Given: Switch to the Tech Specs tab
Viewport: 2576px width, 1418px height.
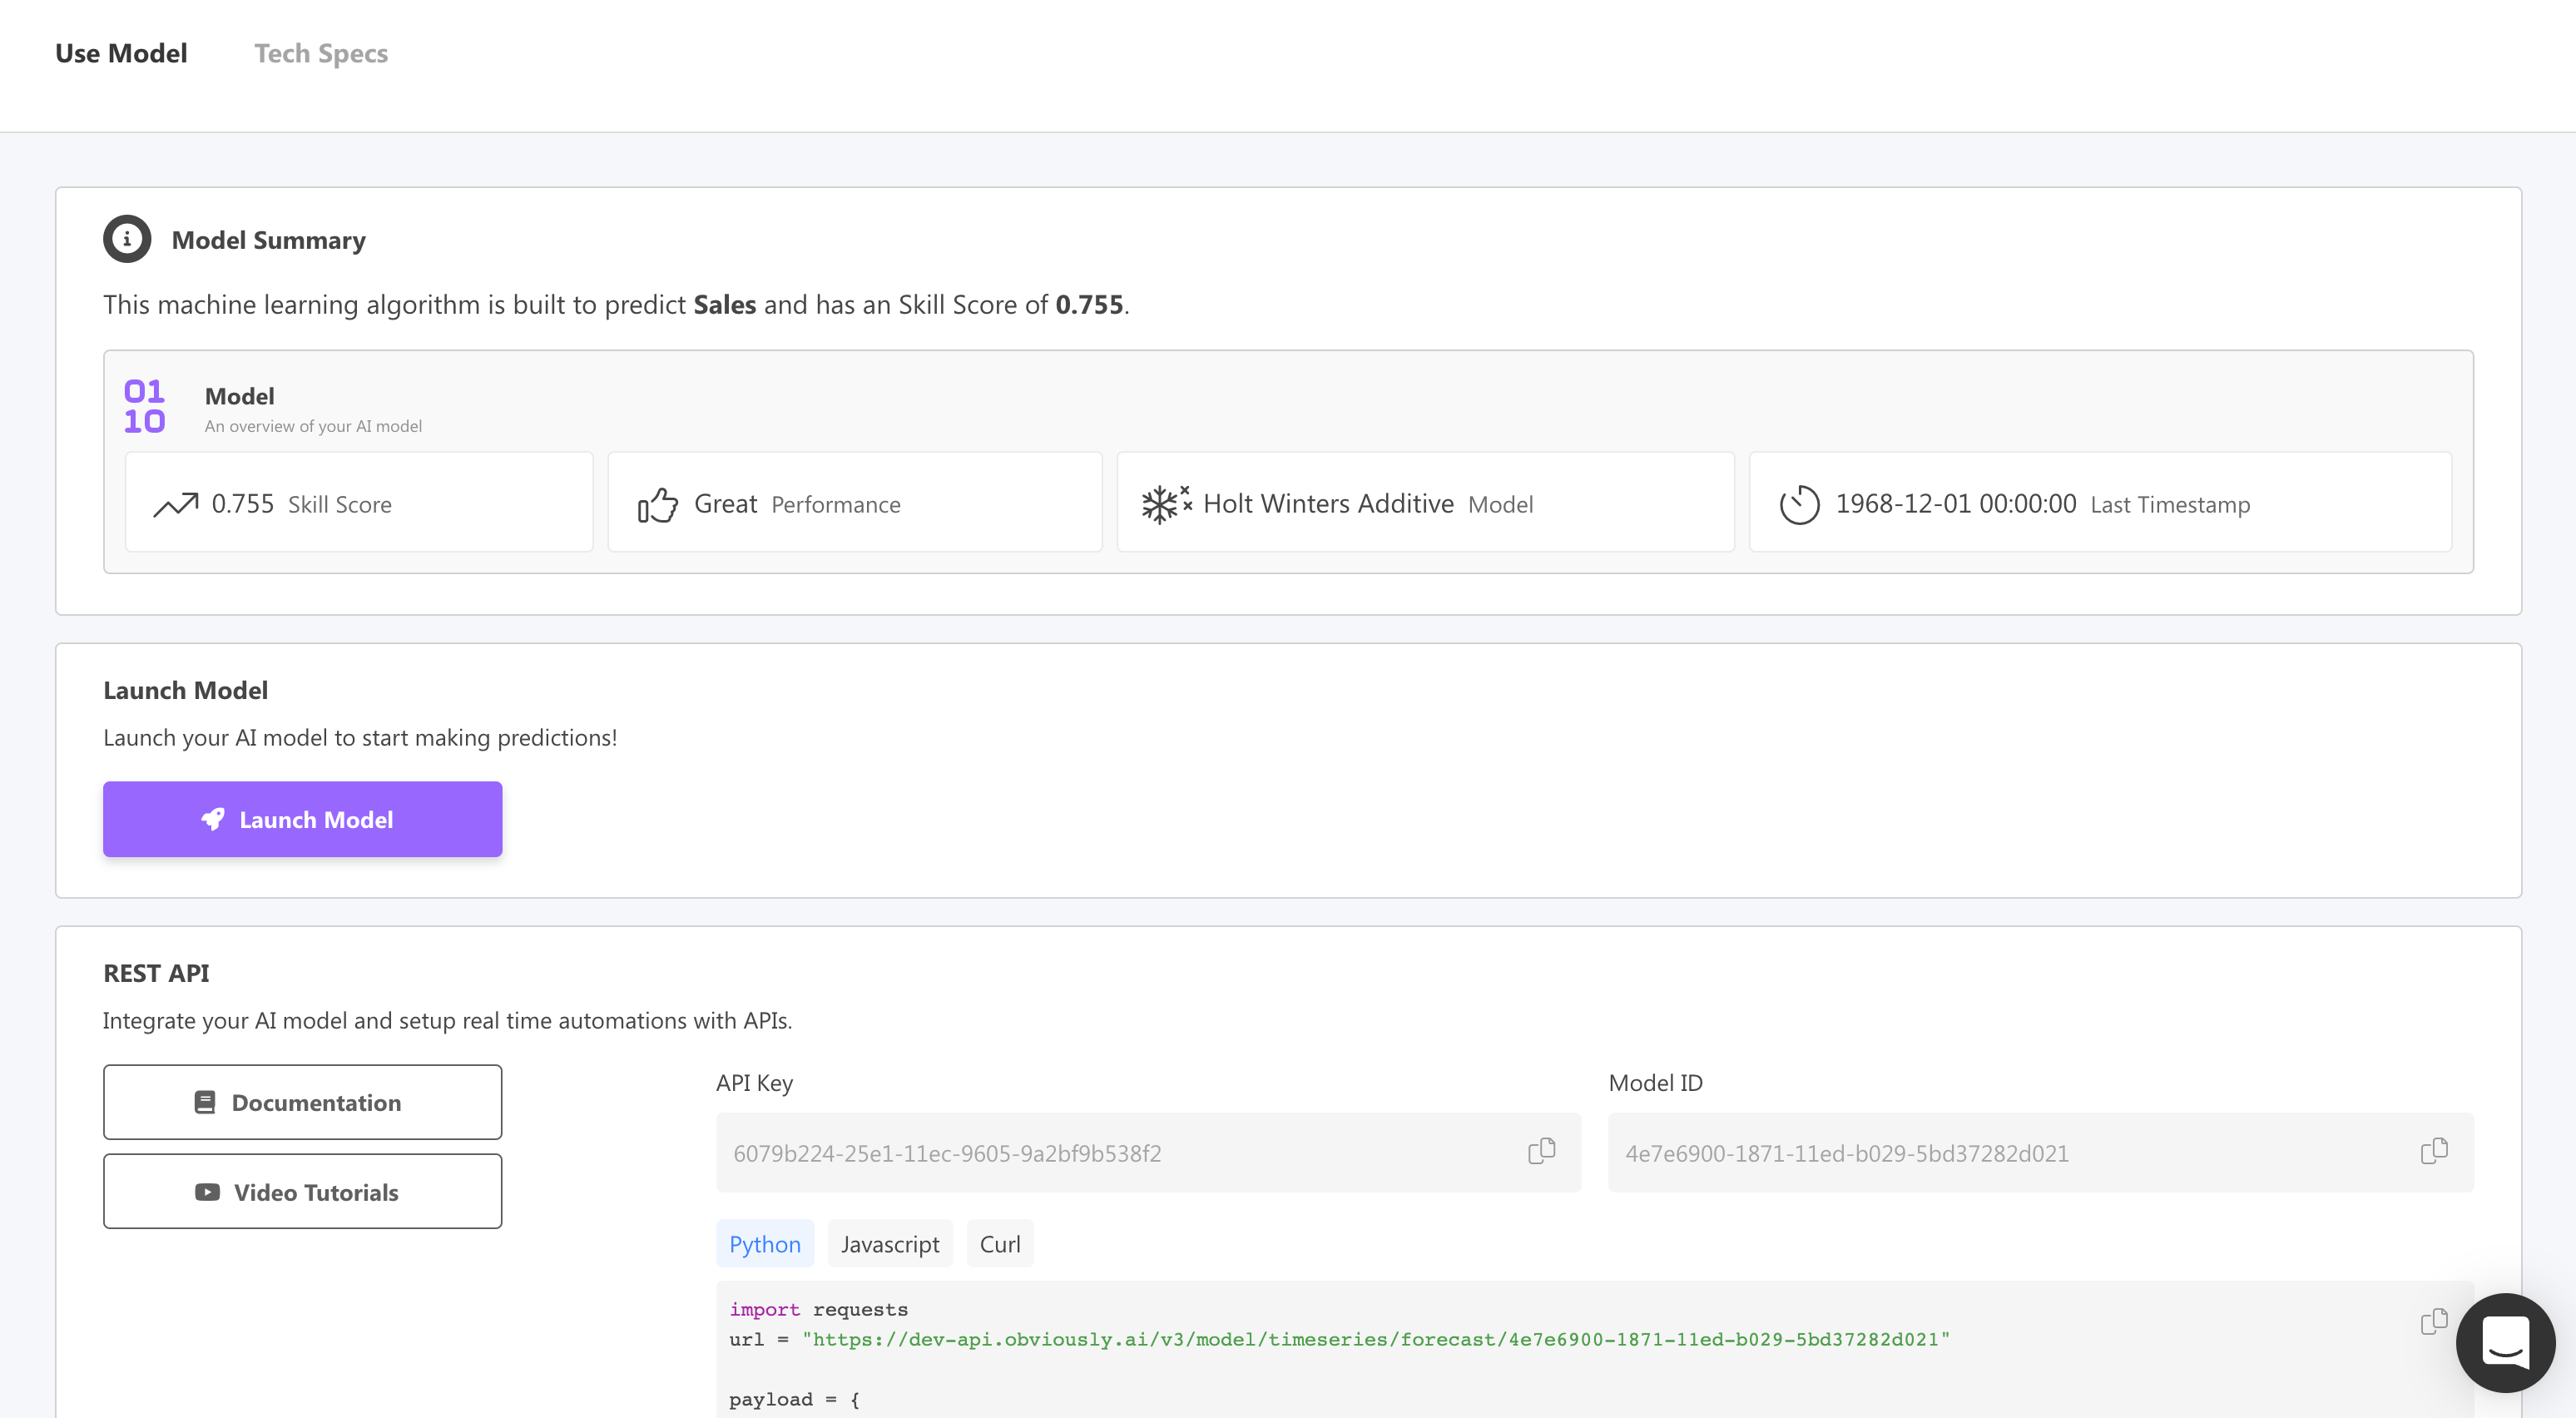Looking at the screenshot, I should 321,53.
